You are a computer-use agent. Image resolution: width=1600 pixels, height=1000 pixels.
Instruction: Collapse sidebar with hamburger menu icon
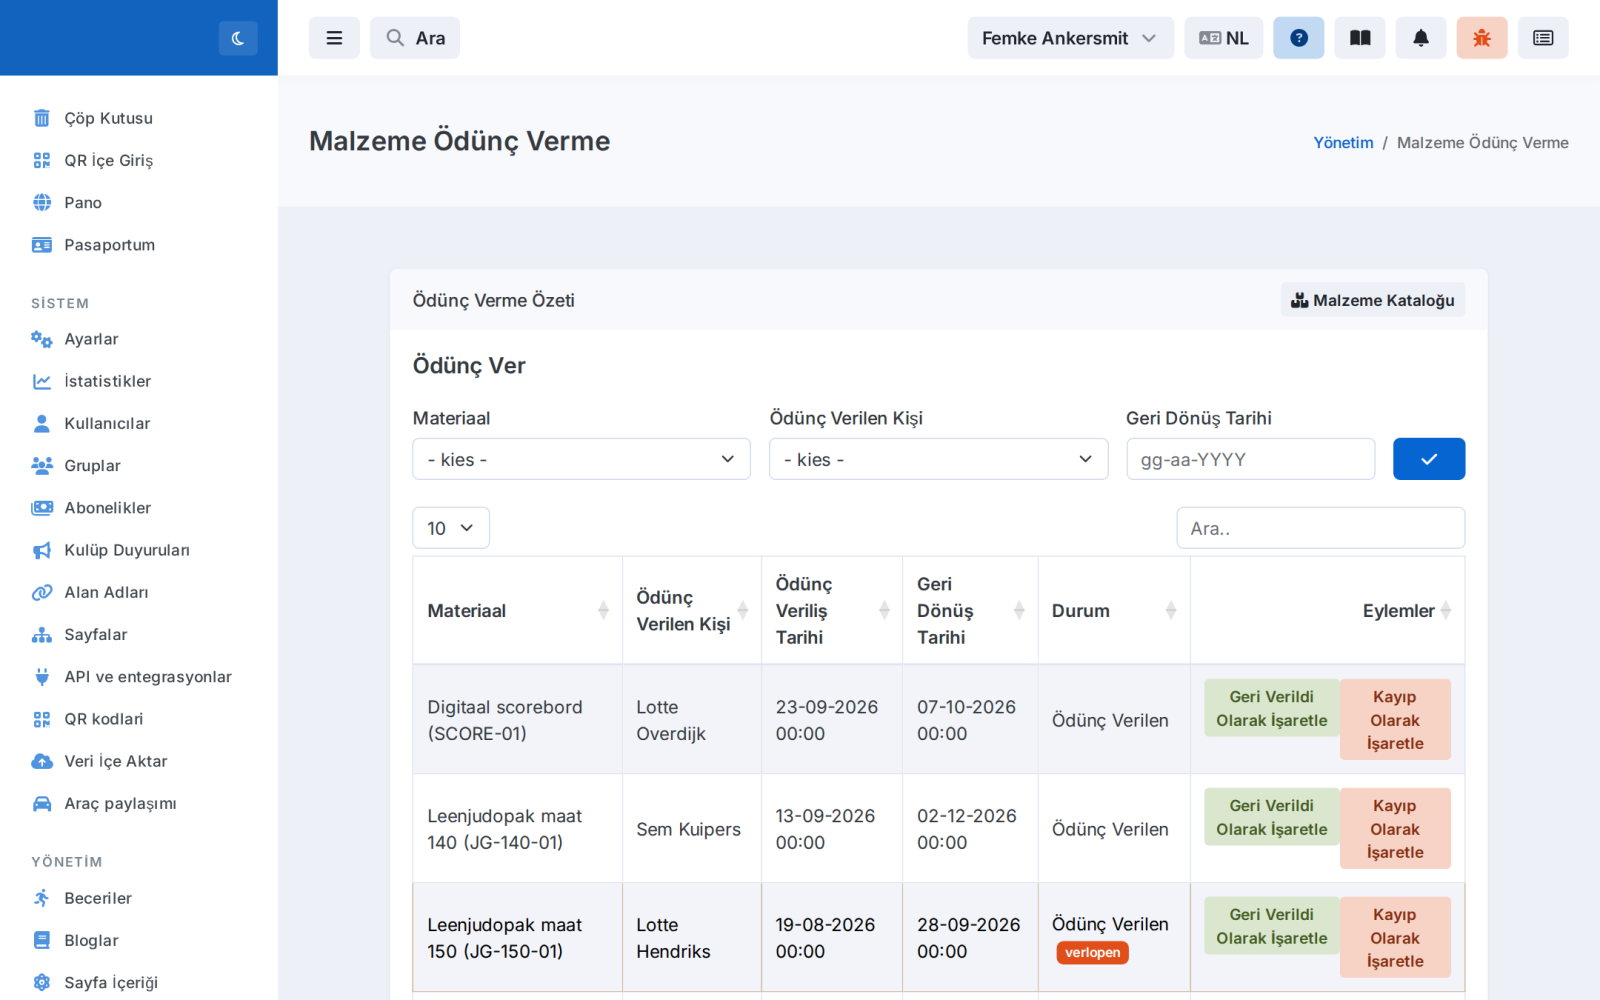[x=334, y=38]
